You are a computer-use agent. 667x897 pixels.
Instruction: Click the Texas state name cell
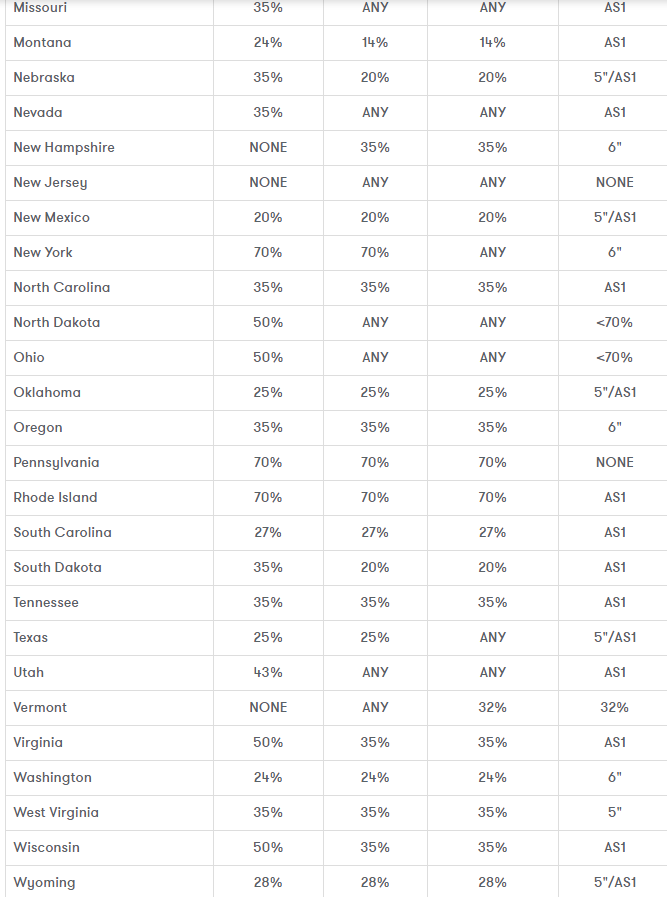31,638
